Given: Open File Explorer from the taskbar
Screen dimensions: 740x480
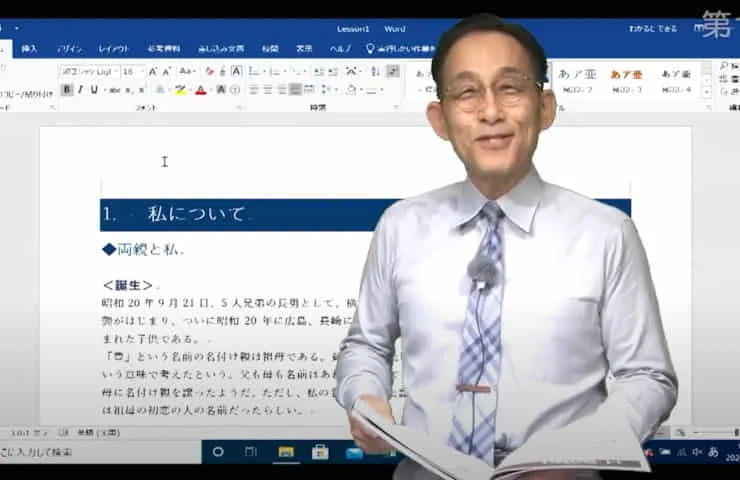Looking at the screenshot, I should [x=285, y=452].
